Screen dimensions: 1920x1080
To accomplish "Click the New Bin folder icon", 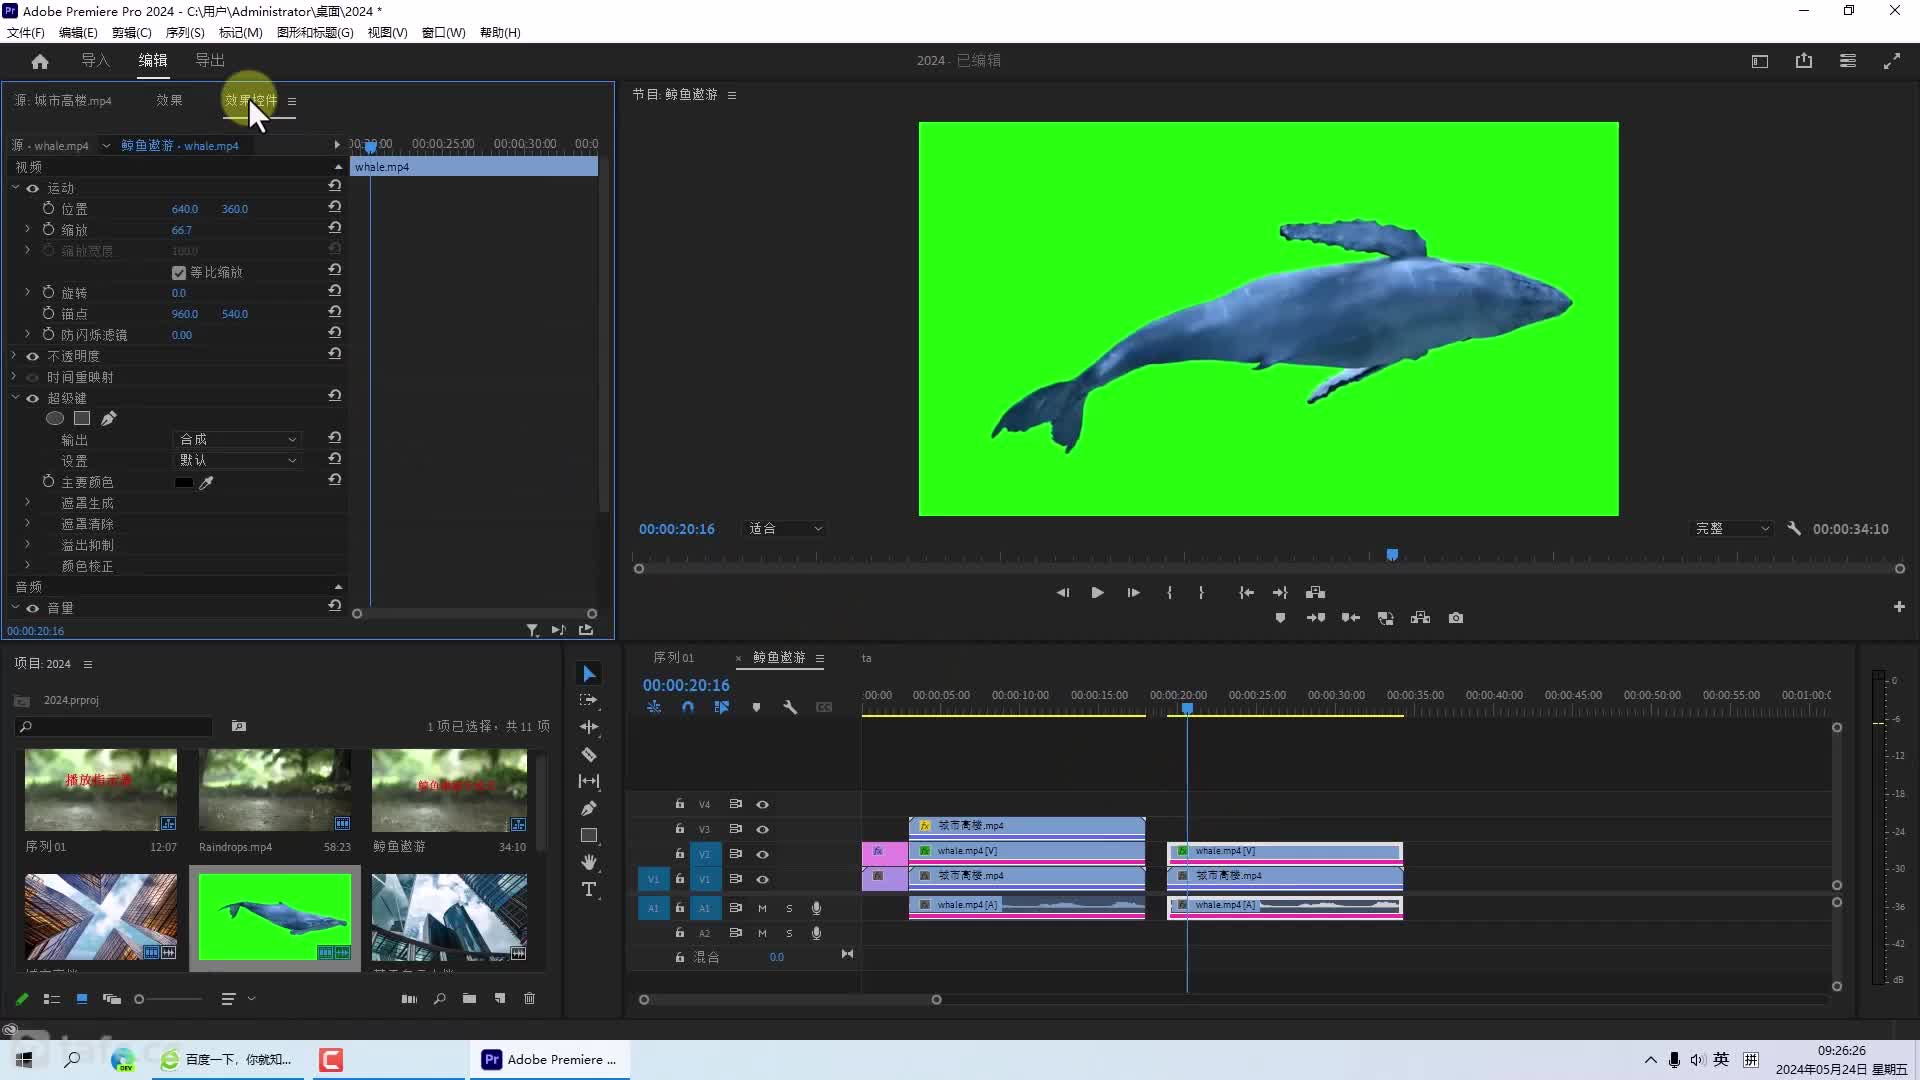I will [x=469, y=999].
